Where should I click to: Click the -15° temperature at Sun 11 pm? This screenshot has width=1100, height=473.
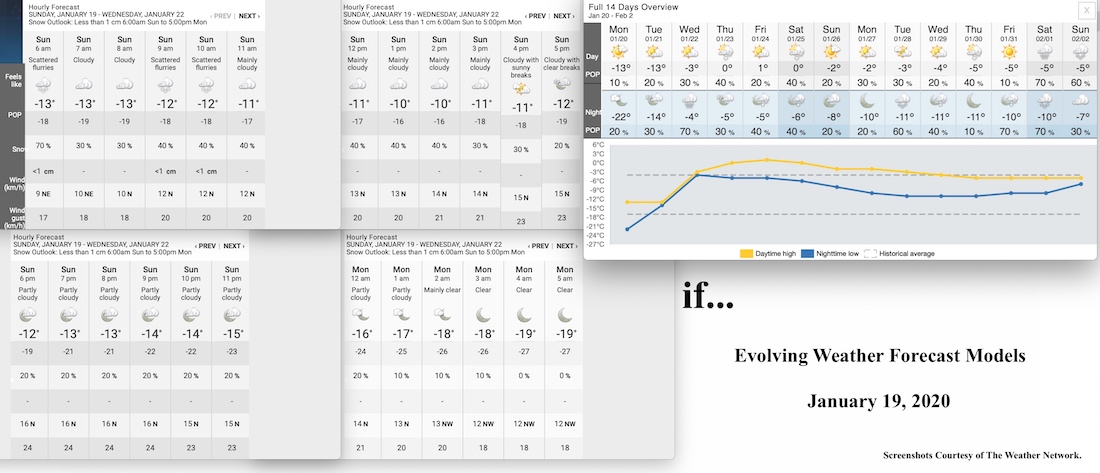(x=232, y=334)
